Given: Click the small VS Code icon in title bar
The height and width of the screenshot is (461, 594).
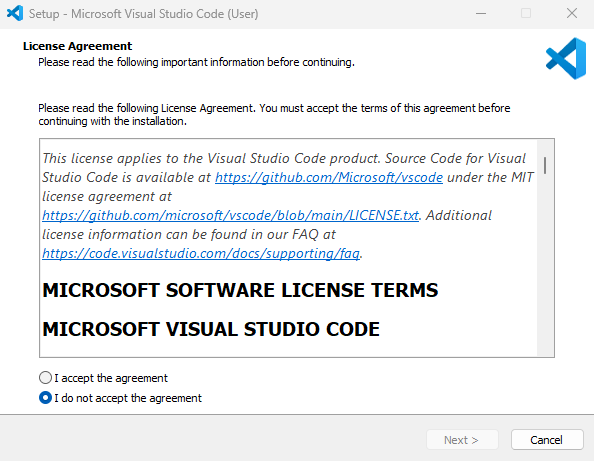Looking at the screenshot, I should [15, 14].
